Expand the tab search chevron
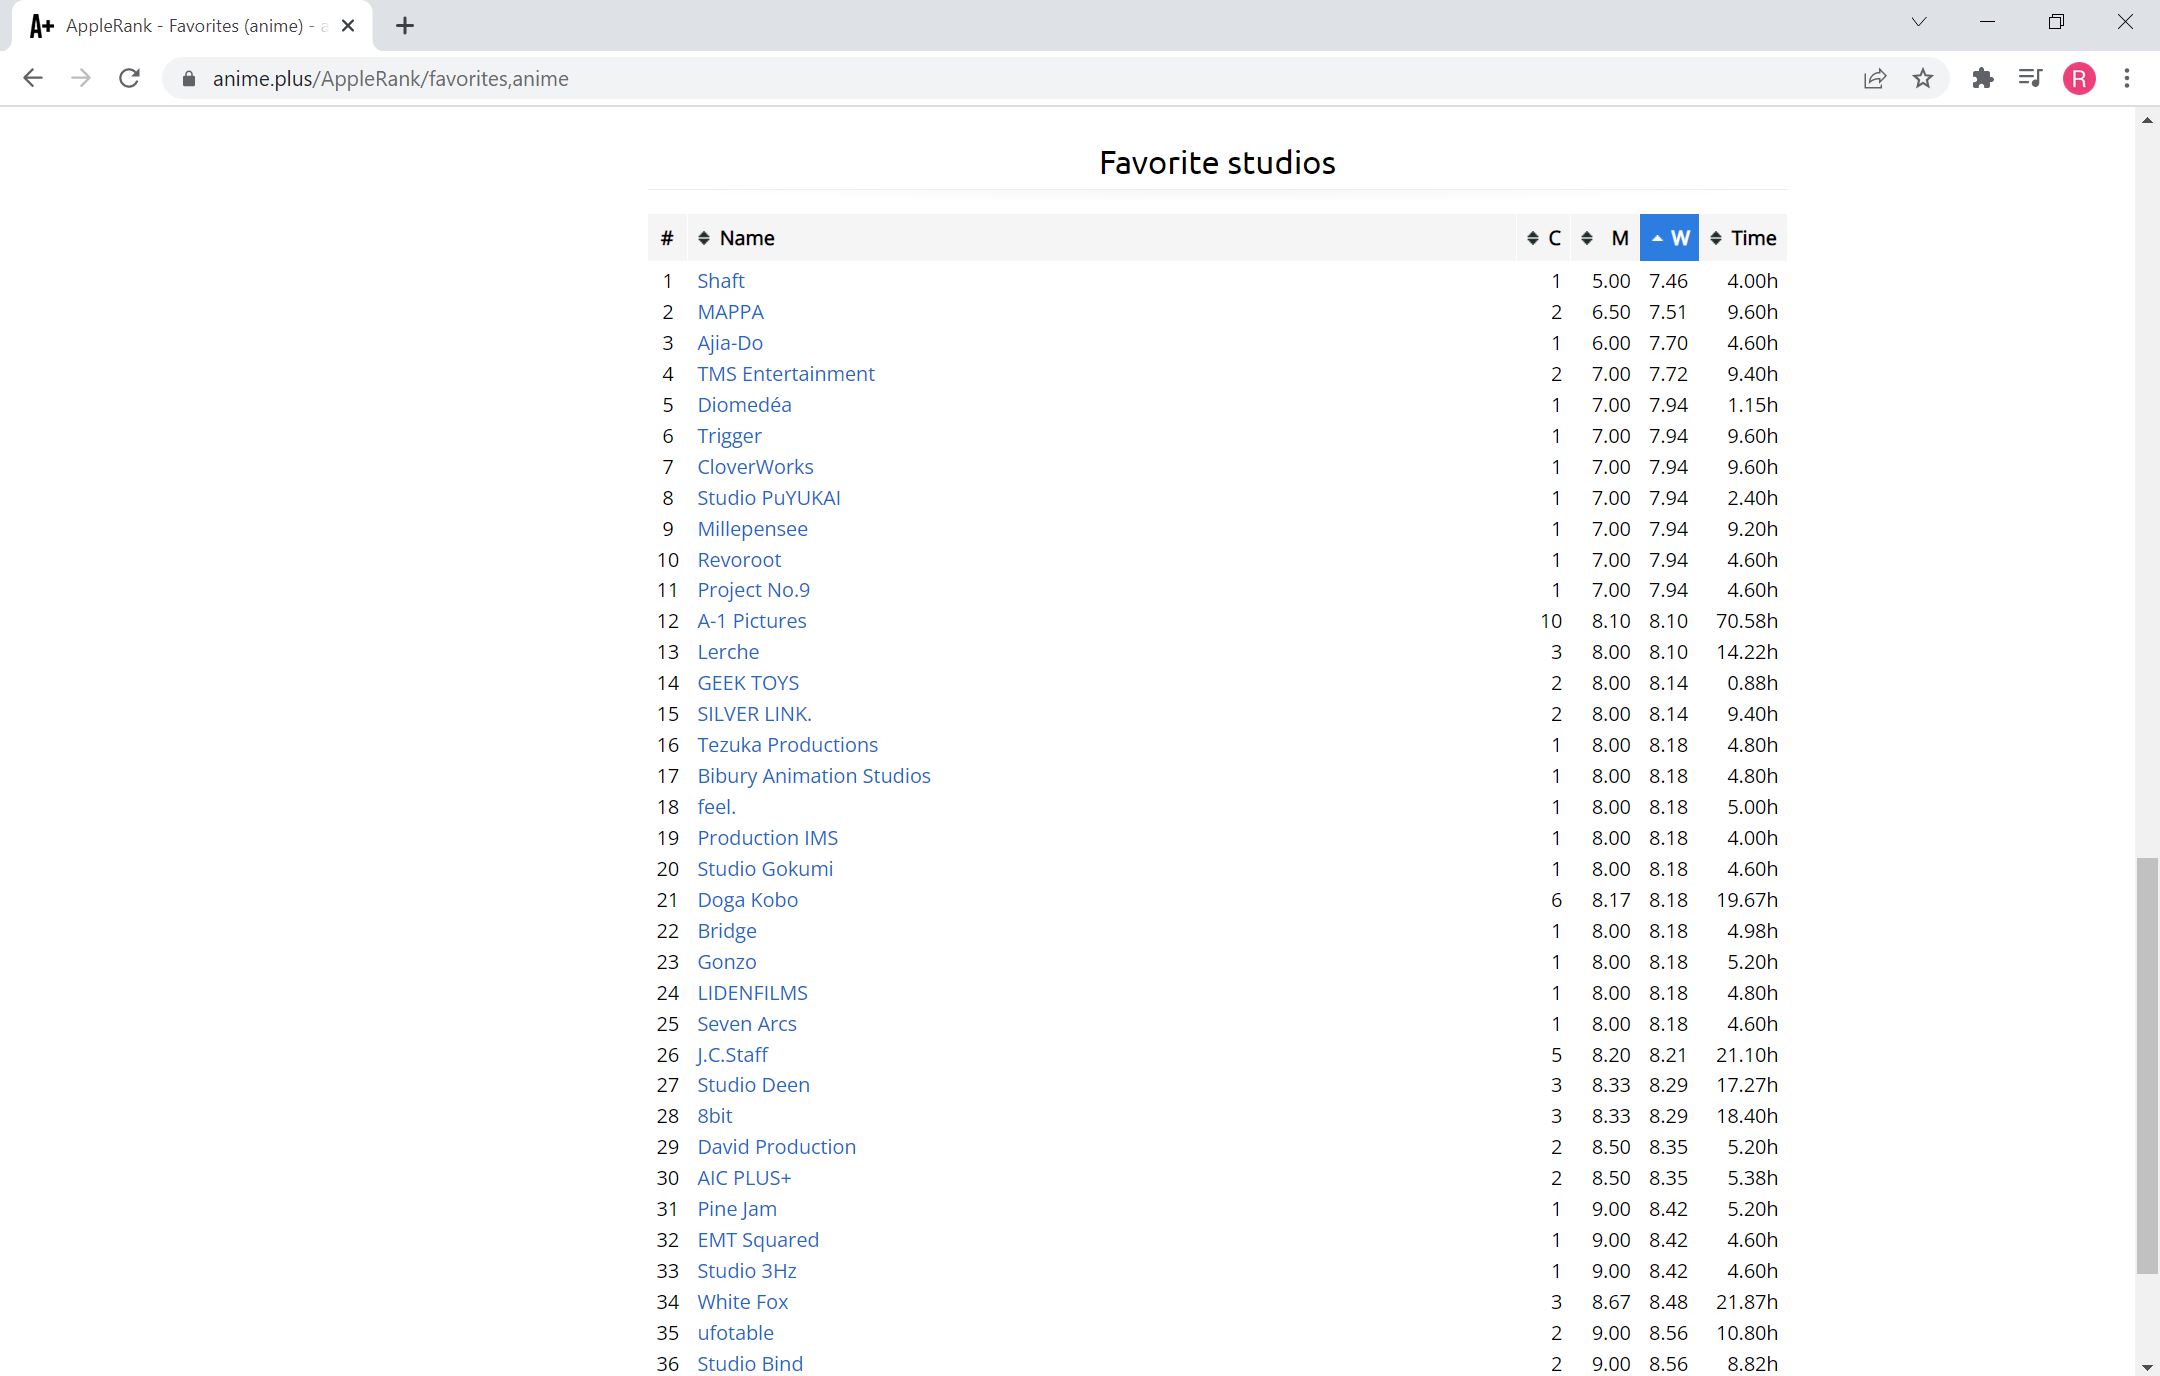 click(1918, 22)
